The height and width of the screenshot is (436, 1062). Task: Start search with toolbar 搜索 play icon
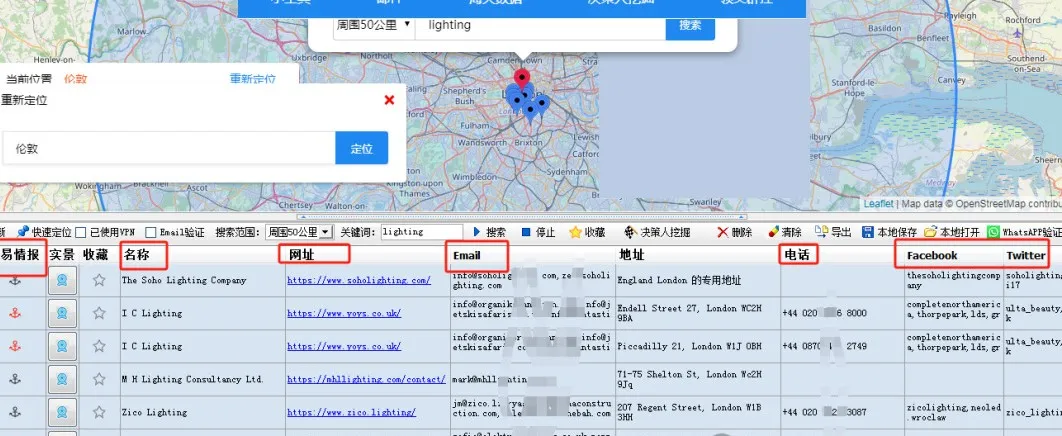[477, 232]
